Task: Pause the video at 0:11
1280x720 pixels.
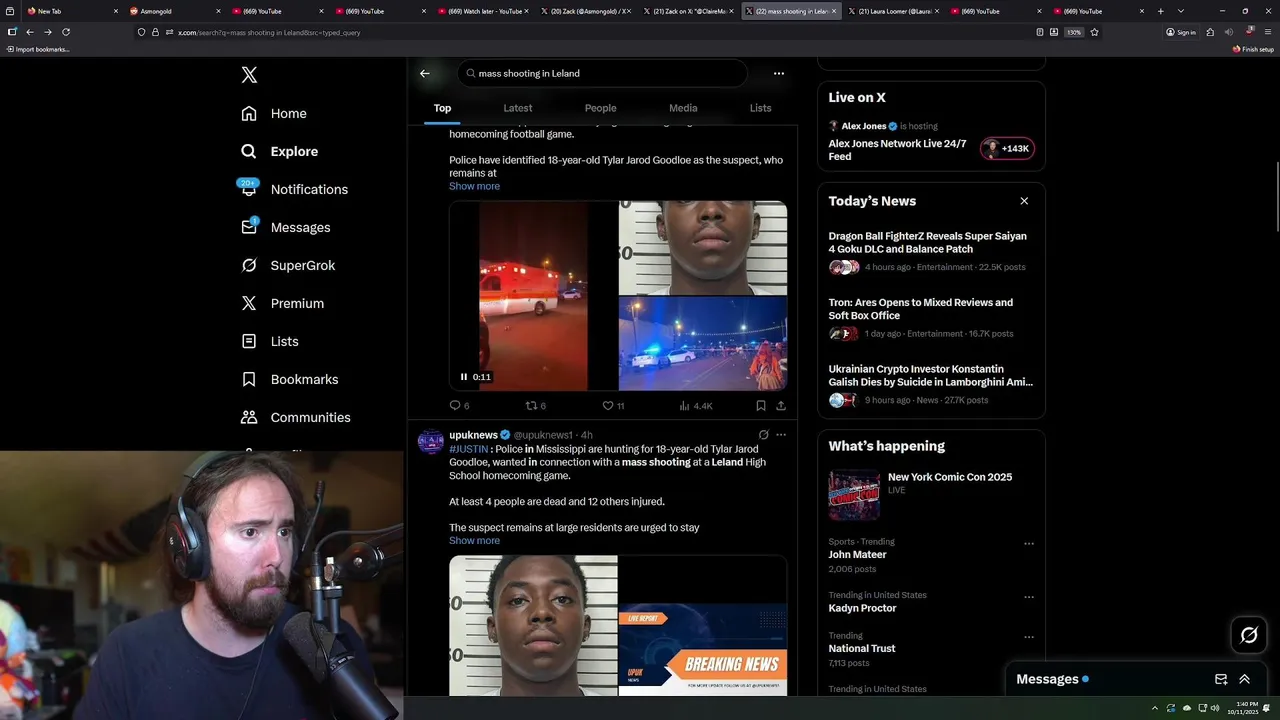Action: coord(463,377)
